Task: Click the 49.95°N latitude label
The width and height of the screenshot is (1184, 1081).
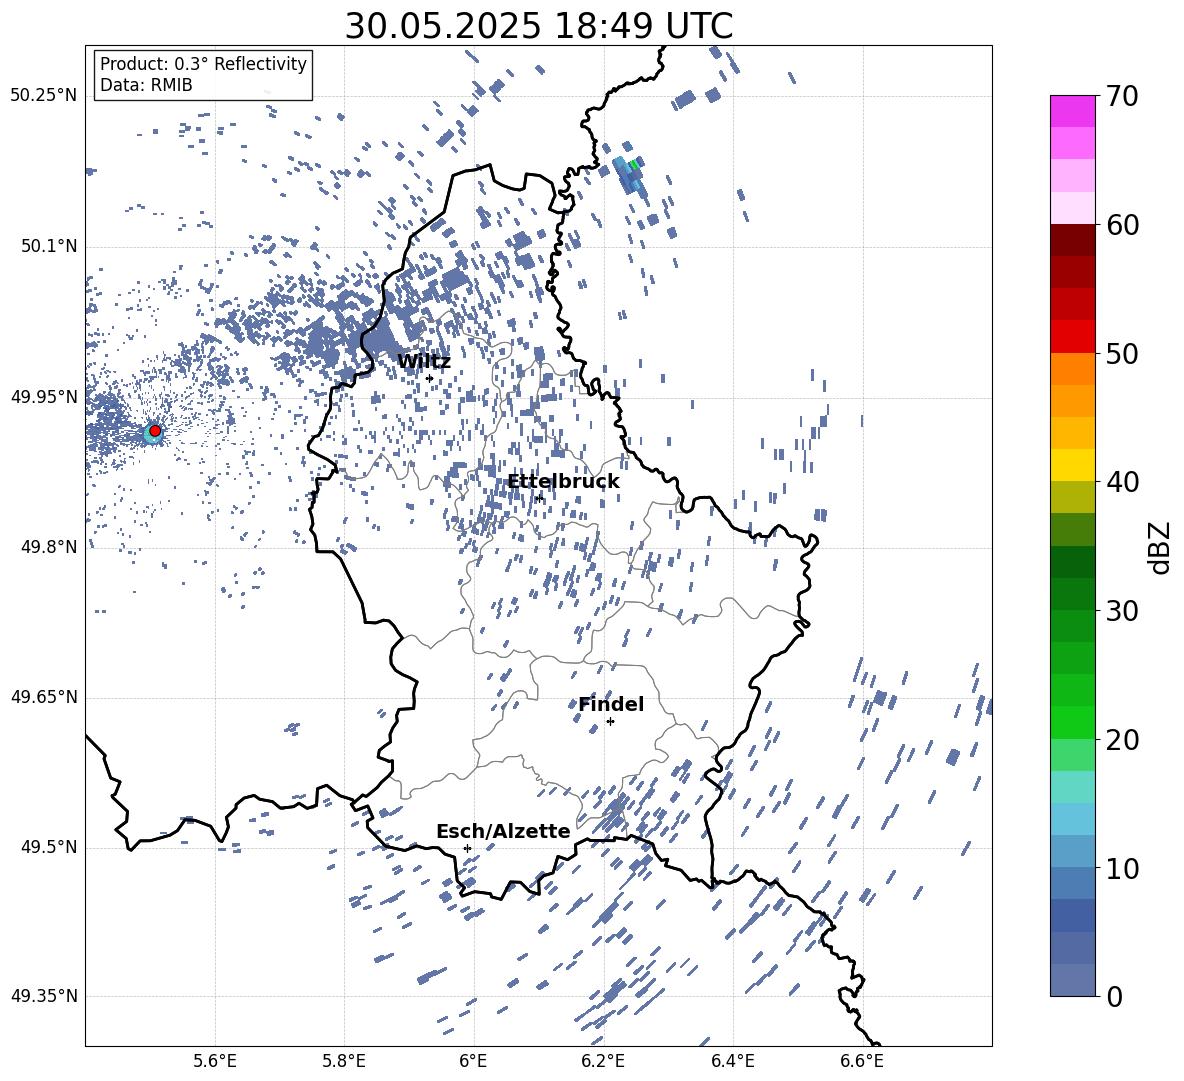Action: 44,396
